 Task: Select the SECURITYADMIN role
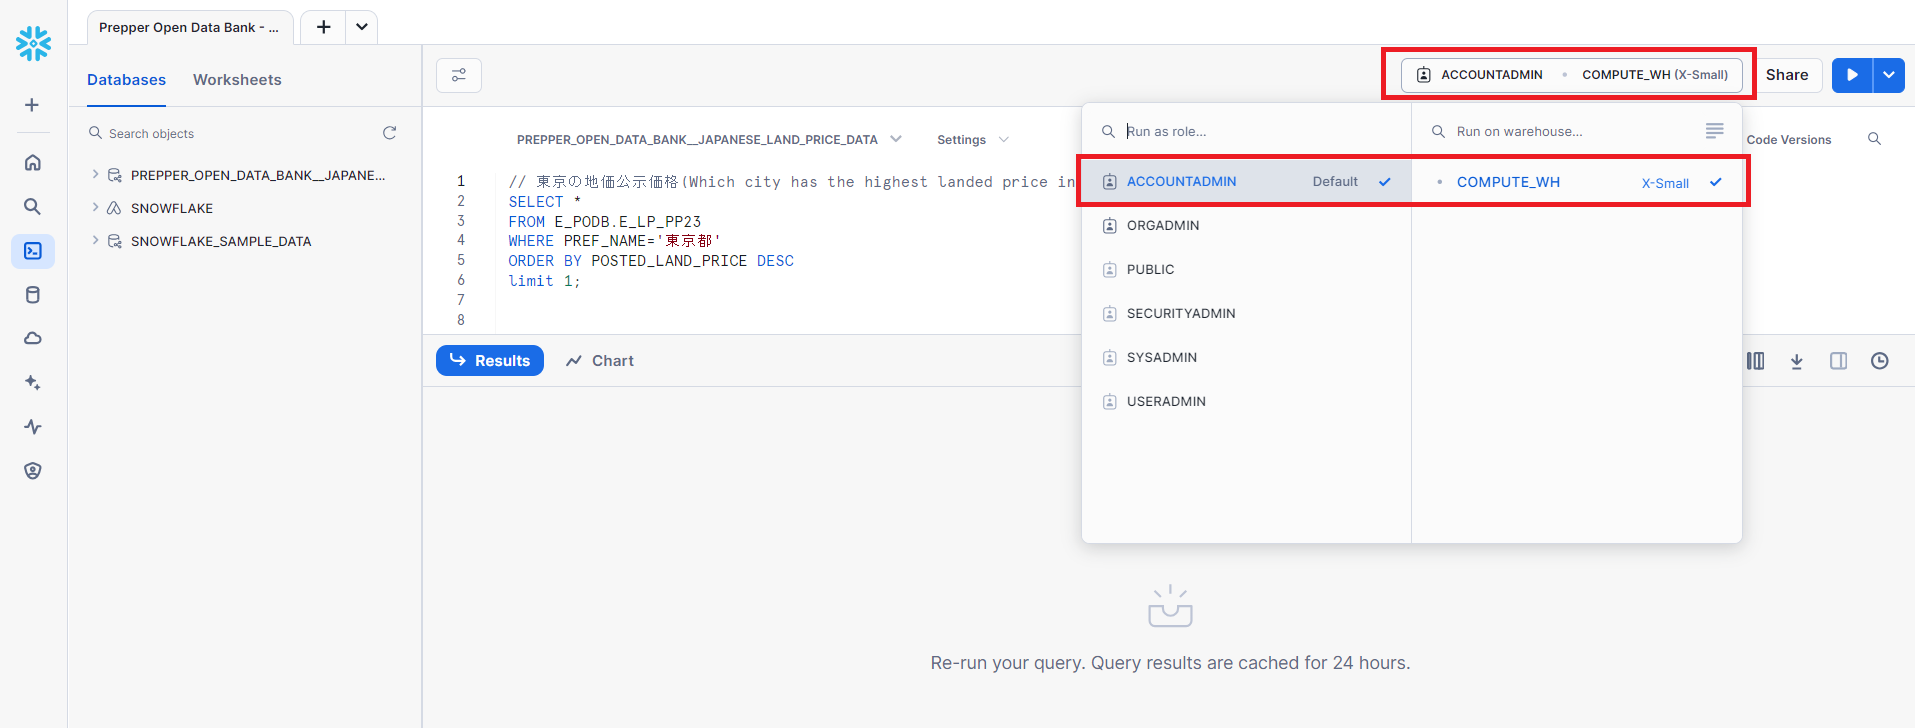[x=1246, y=314]
